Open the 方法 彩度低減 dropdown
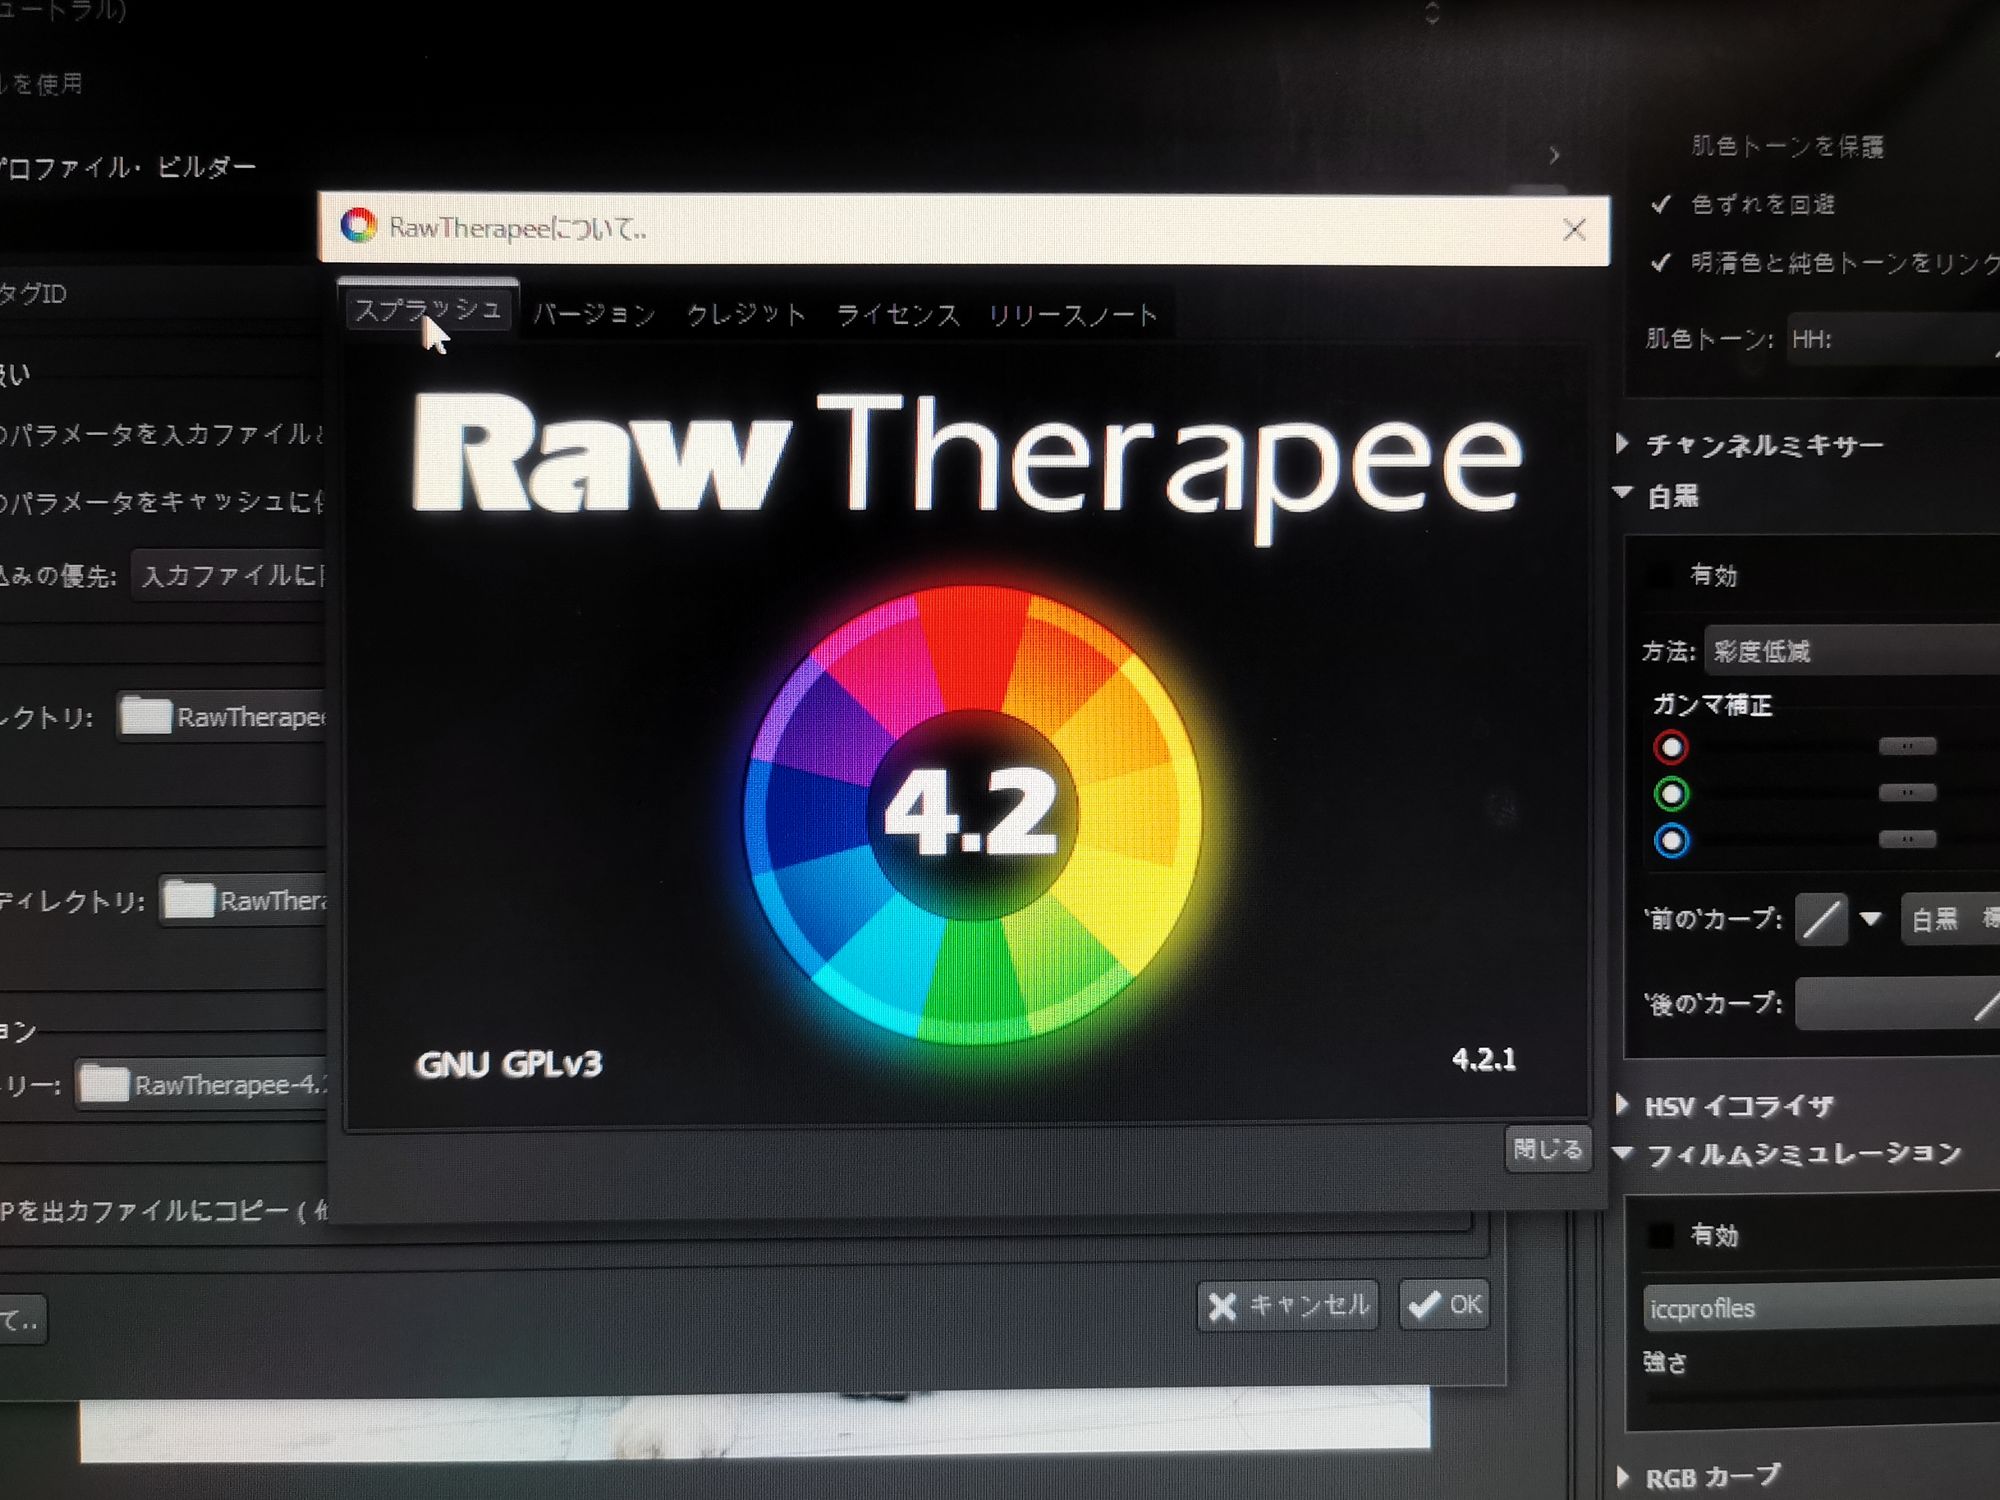Screen dimensions: 2000x1500 [x=1850, y=652]
